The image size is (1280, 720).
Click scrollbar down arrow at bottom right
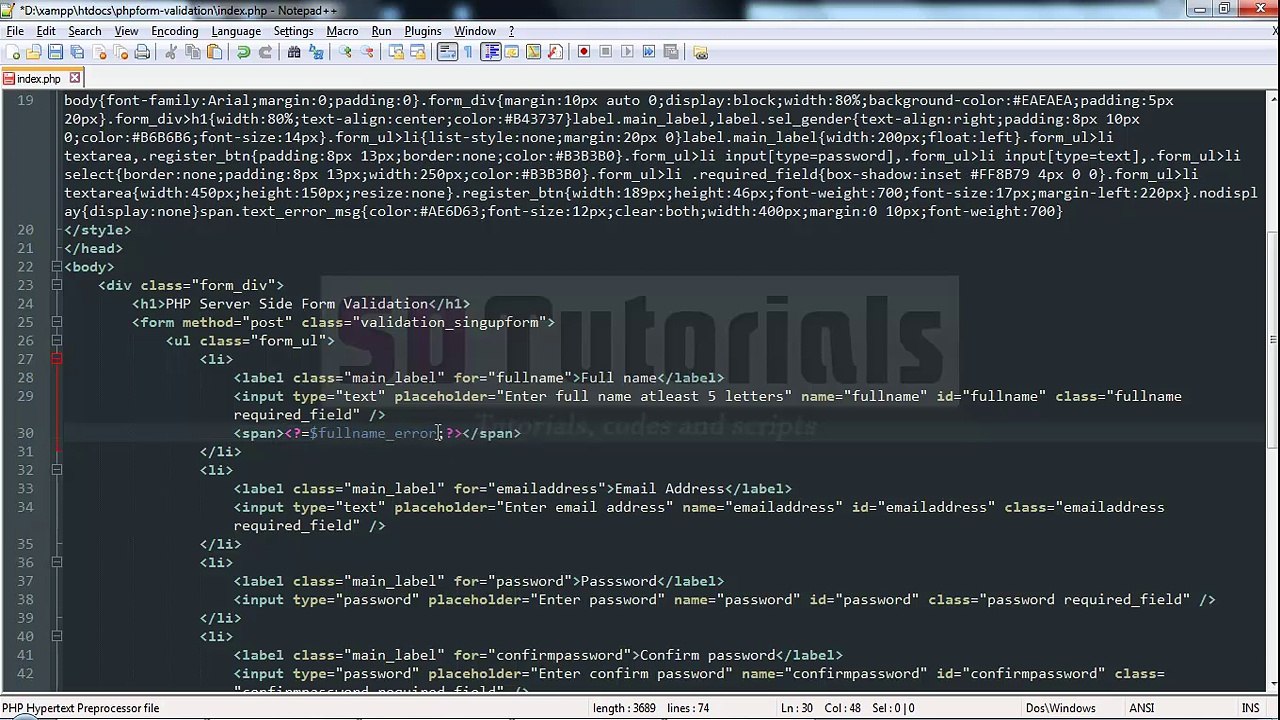(1271, 683)
